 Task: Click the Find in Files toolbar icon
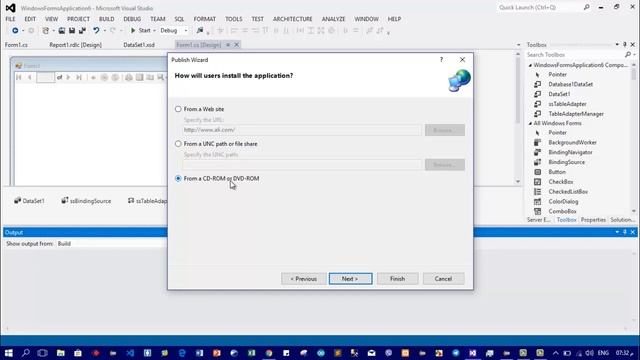(200, 31)
